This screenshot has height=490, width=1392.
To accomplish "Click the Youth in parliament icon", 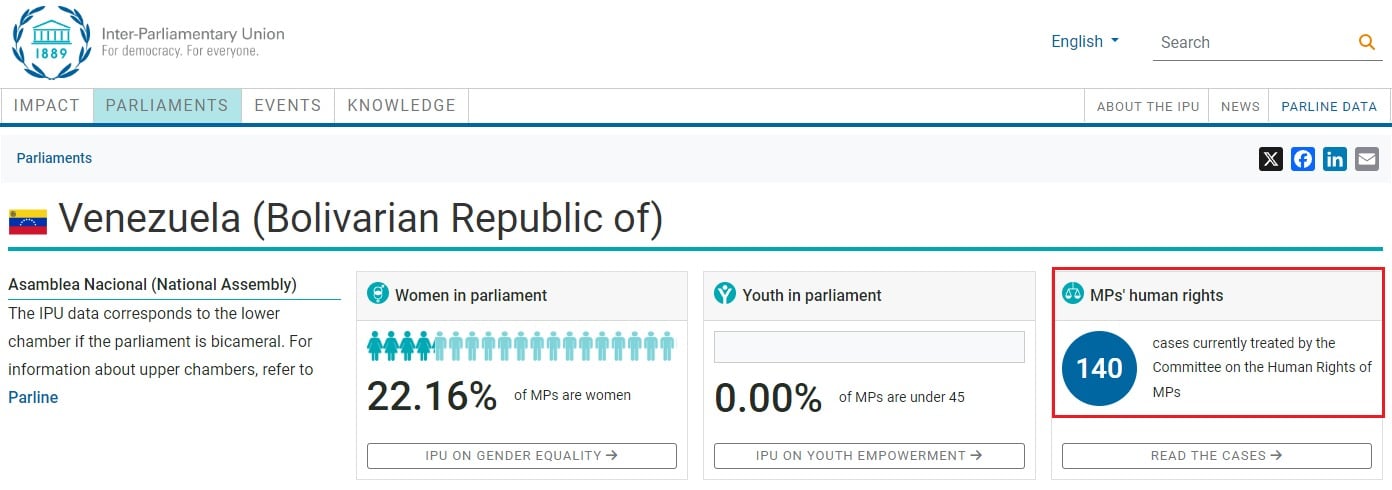I will [x=725, y=294].
